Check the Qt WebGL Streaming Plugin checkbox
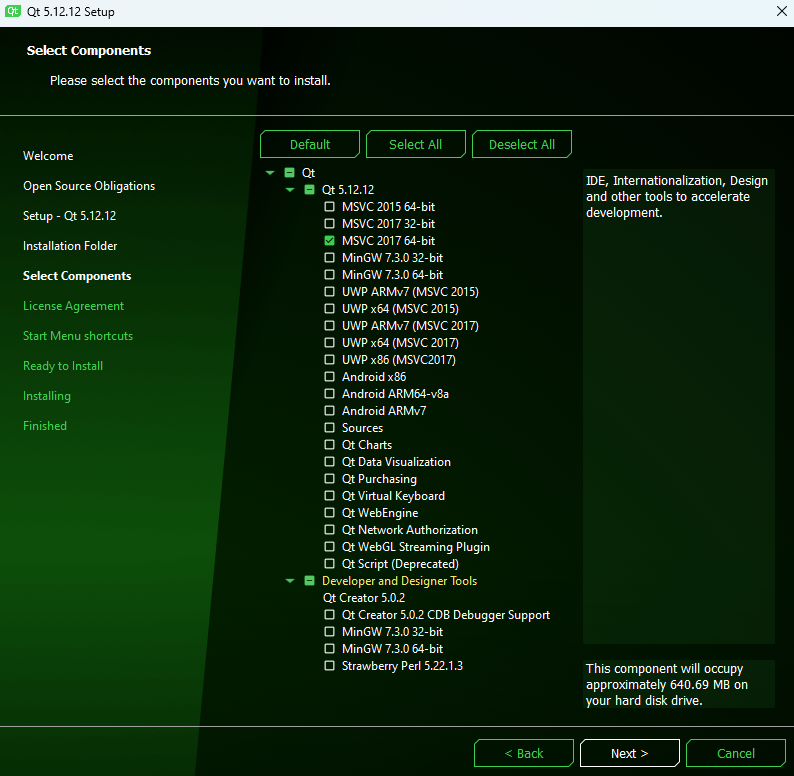This screenshot has height=776, width=794. point(329,547)
